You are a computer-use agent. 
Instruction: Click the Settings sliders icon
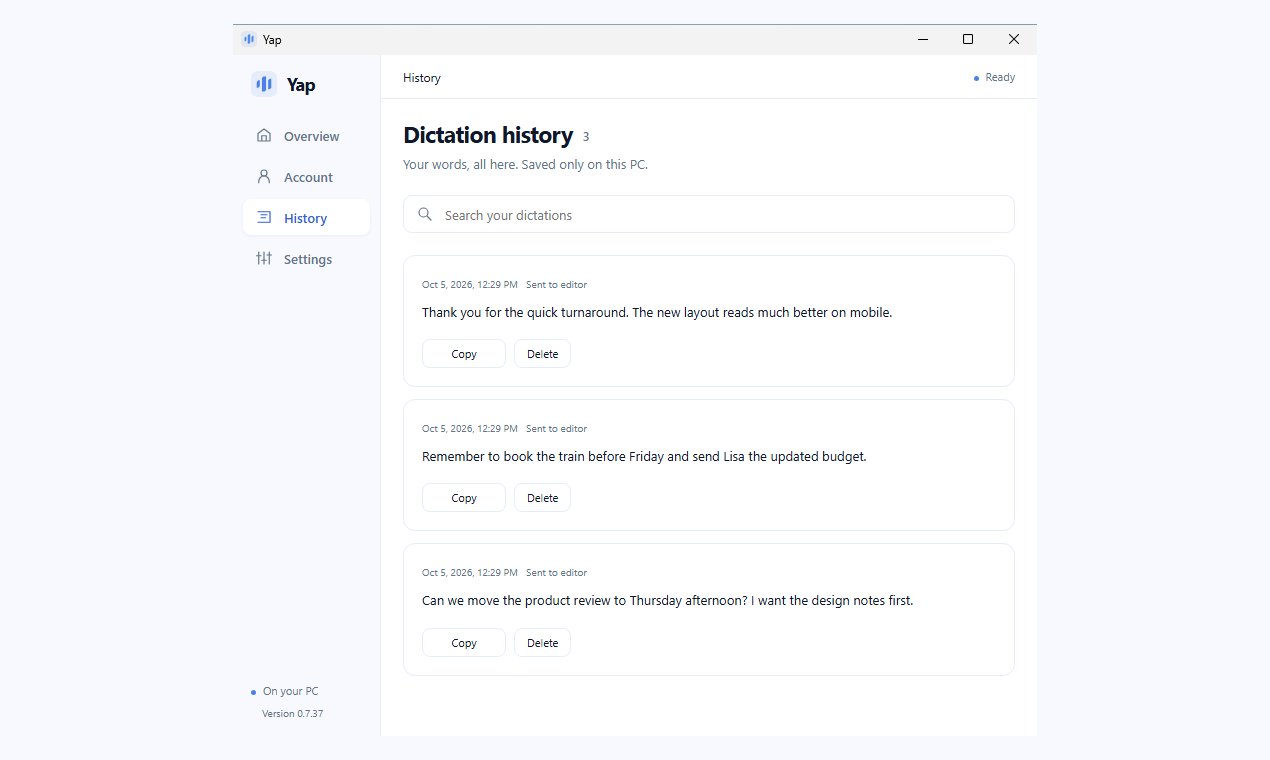pyautogui.click(x=264, y=259)
